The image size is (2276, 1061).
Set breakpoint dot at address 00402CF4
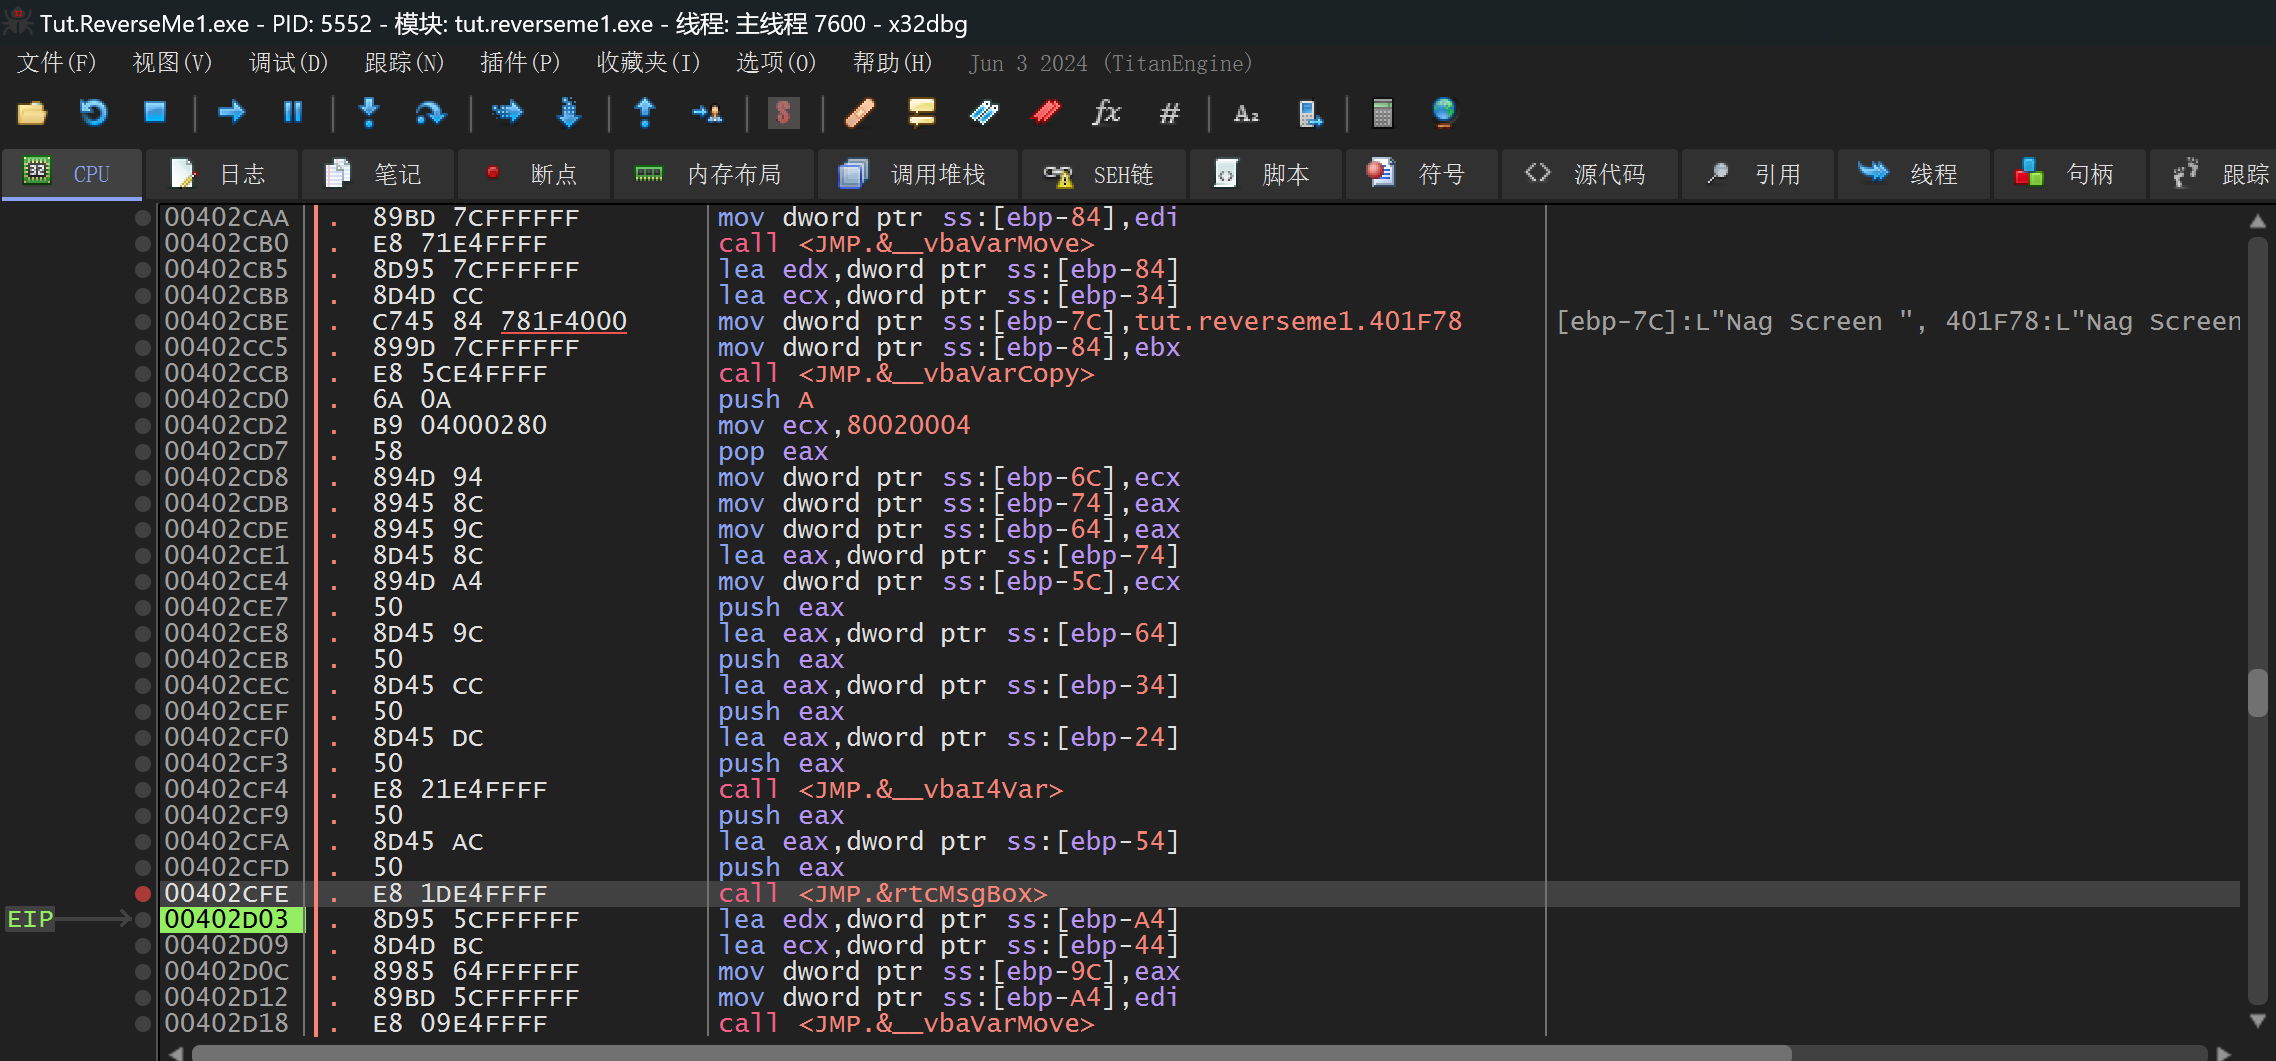(x=143, y=790)
